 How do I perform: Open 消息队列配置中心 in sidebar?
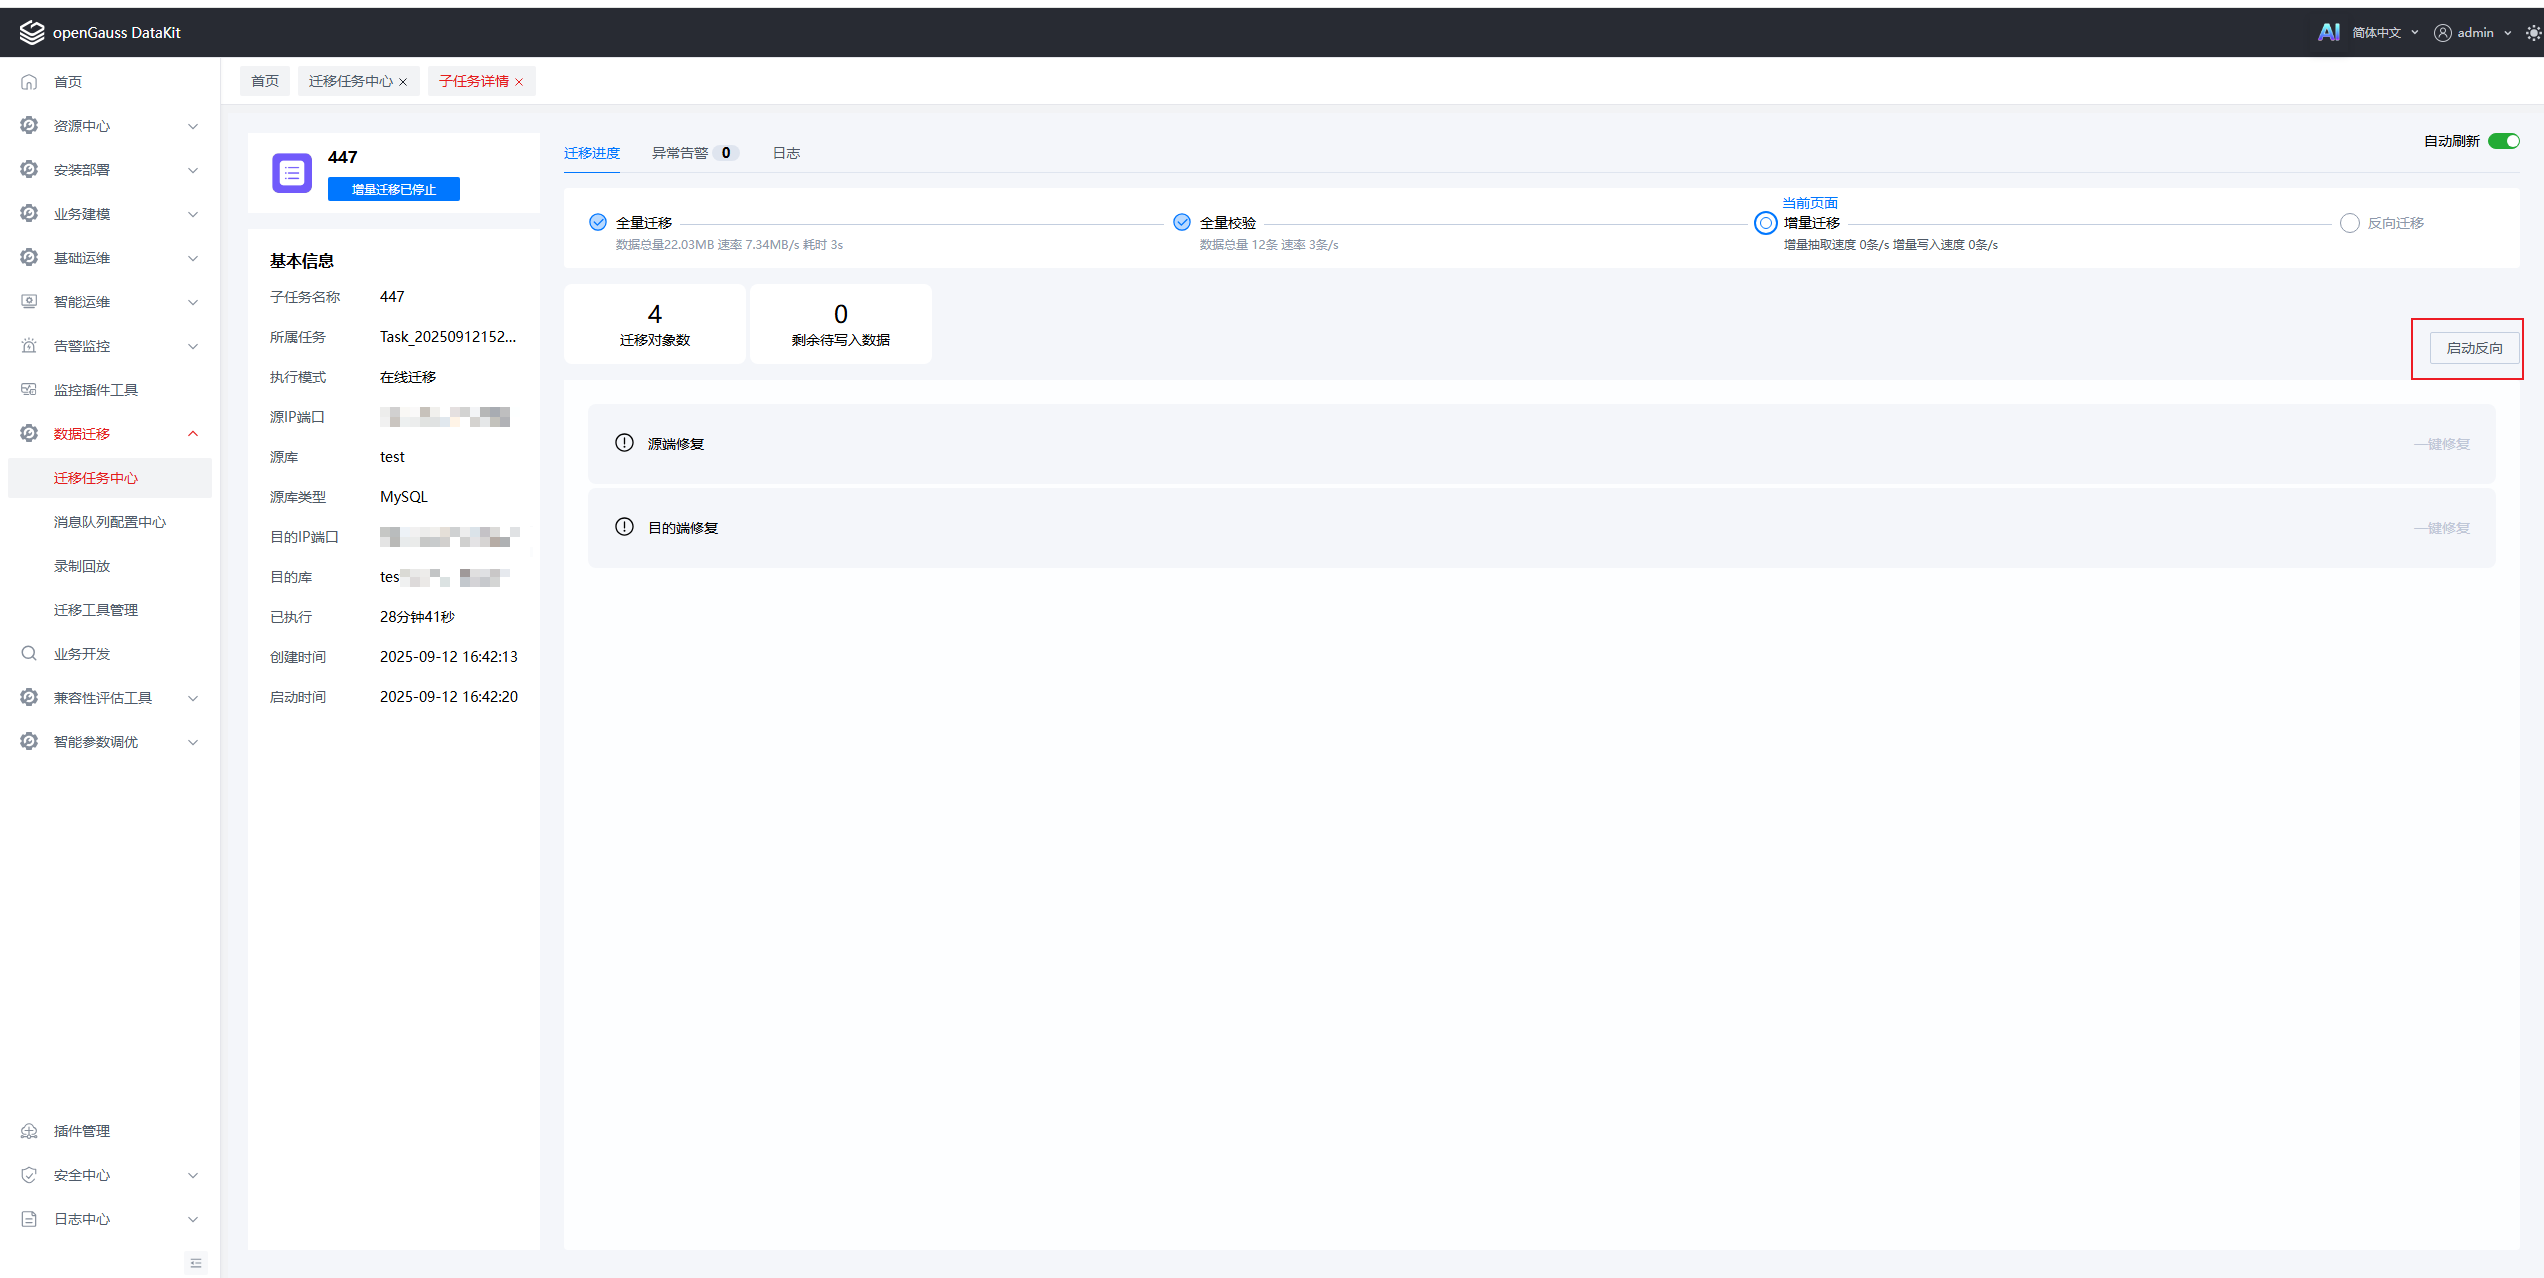110,522
